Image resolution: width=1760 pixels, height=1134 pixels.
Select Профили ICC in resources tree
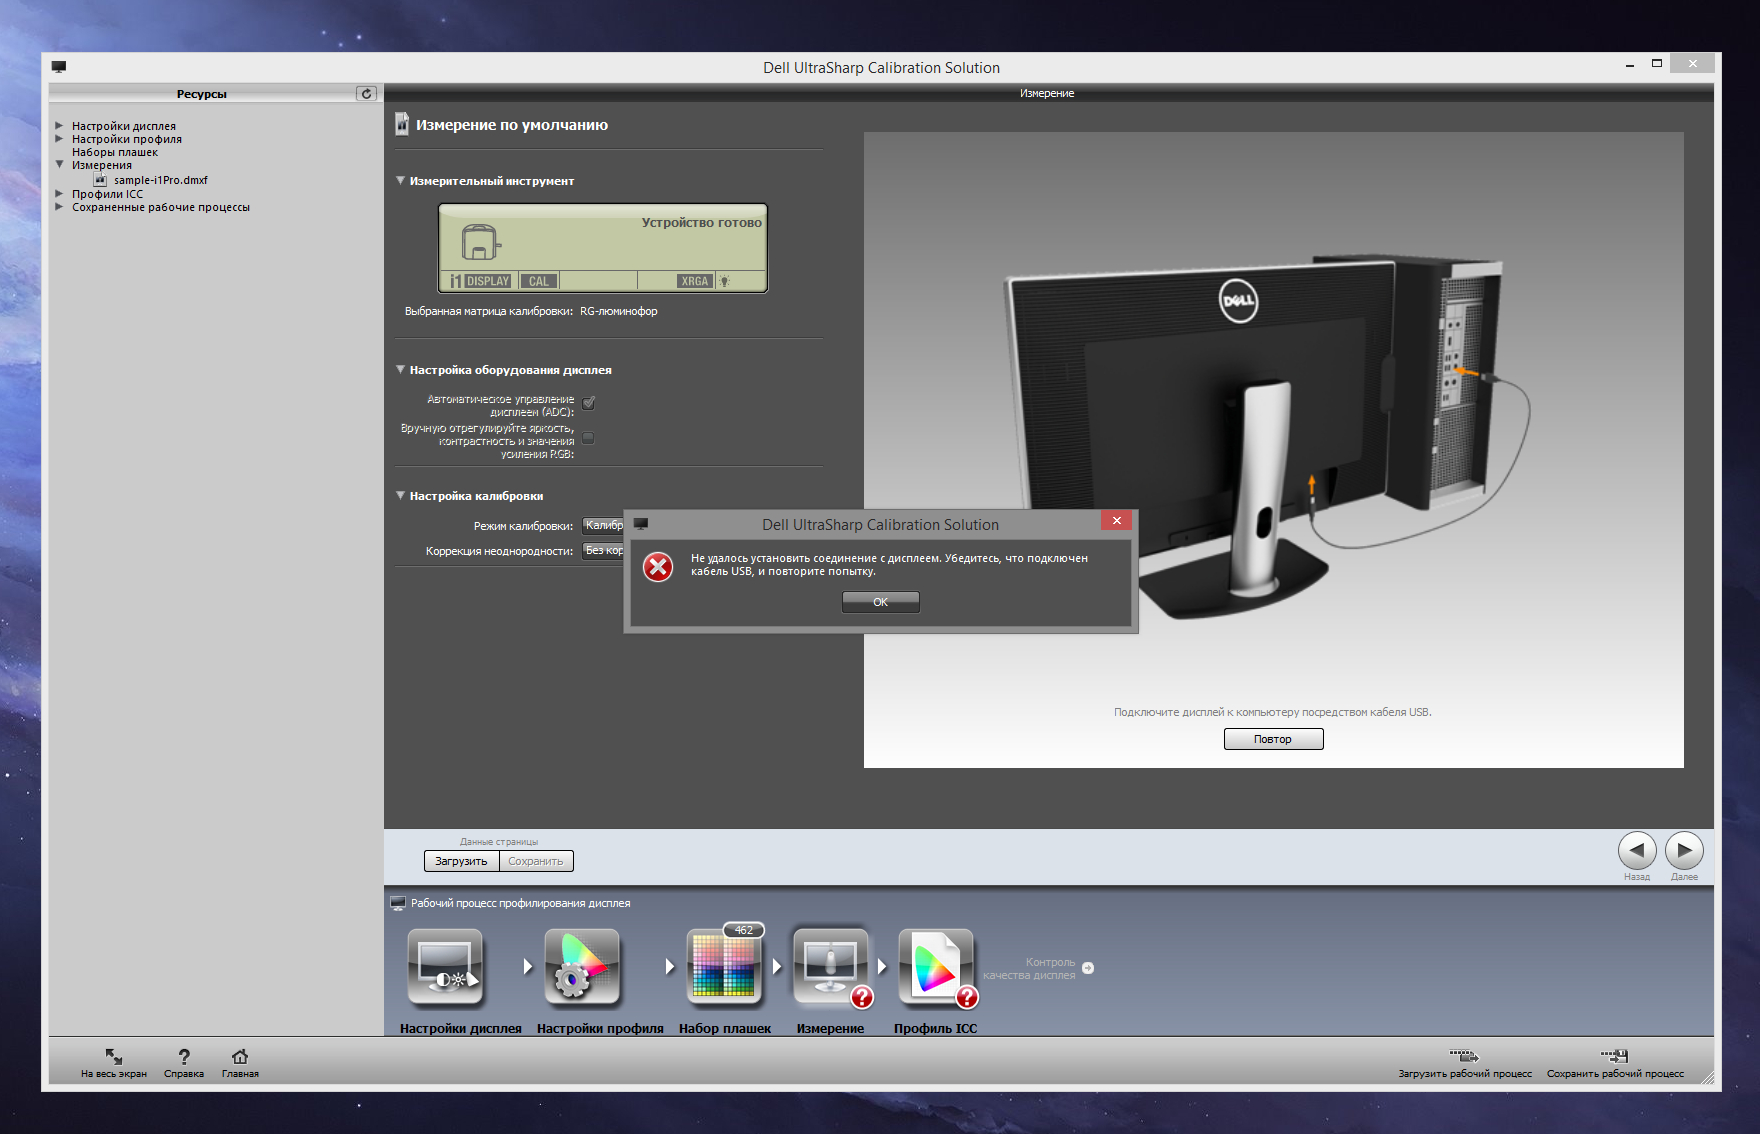coord(107,194)
